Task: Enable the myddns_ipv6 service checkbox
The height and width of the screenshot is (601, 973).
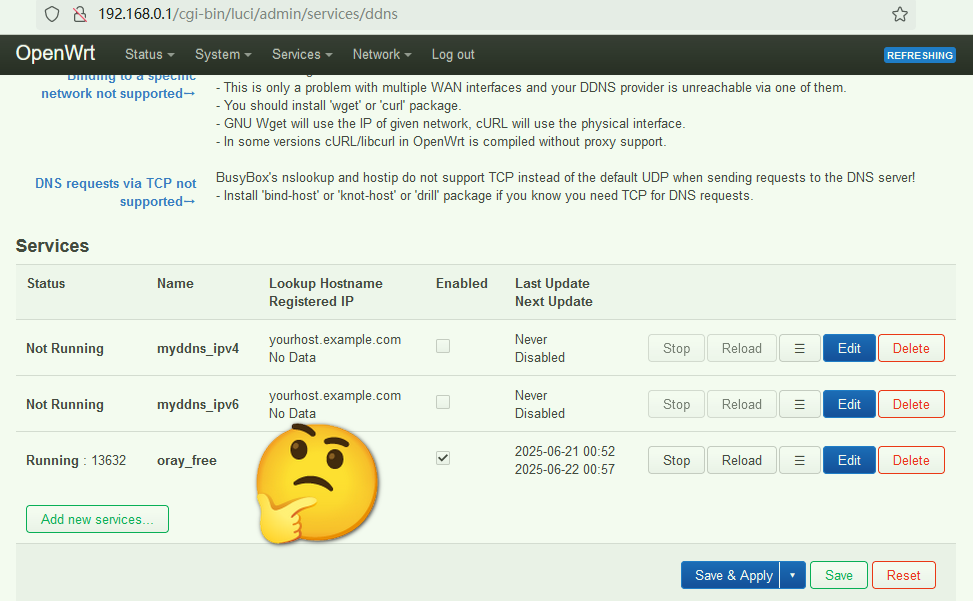Action: [x=443, y=402]
